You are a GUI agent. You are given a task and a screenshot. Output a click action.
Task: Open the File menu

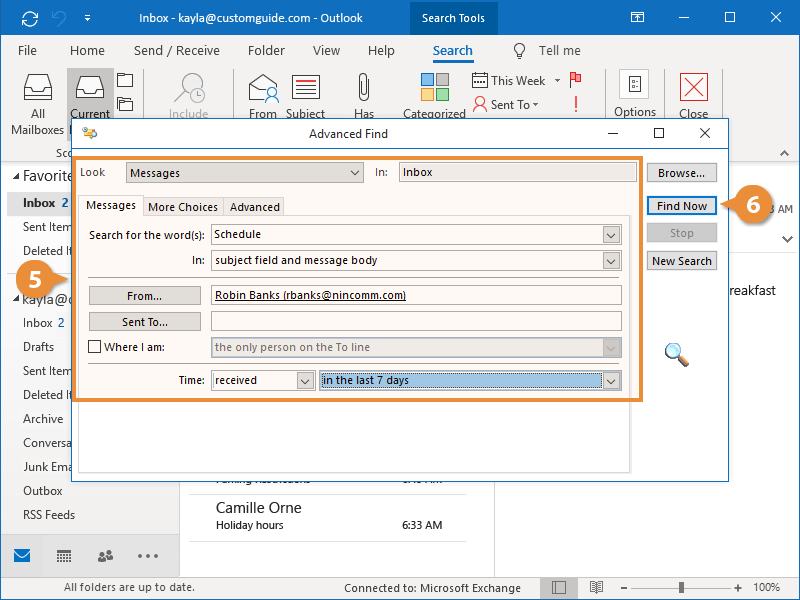click(27, 51)
